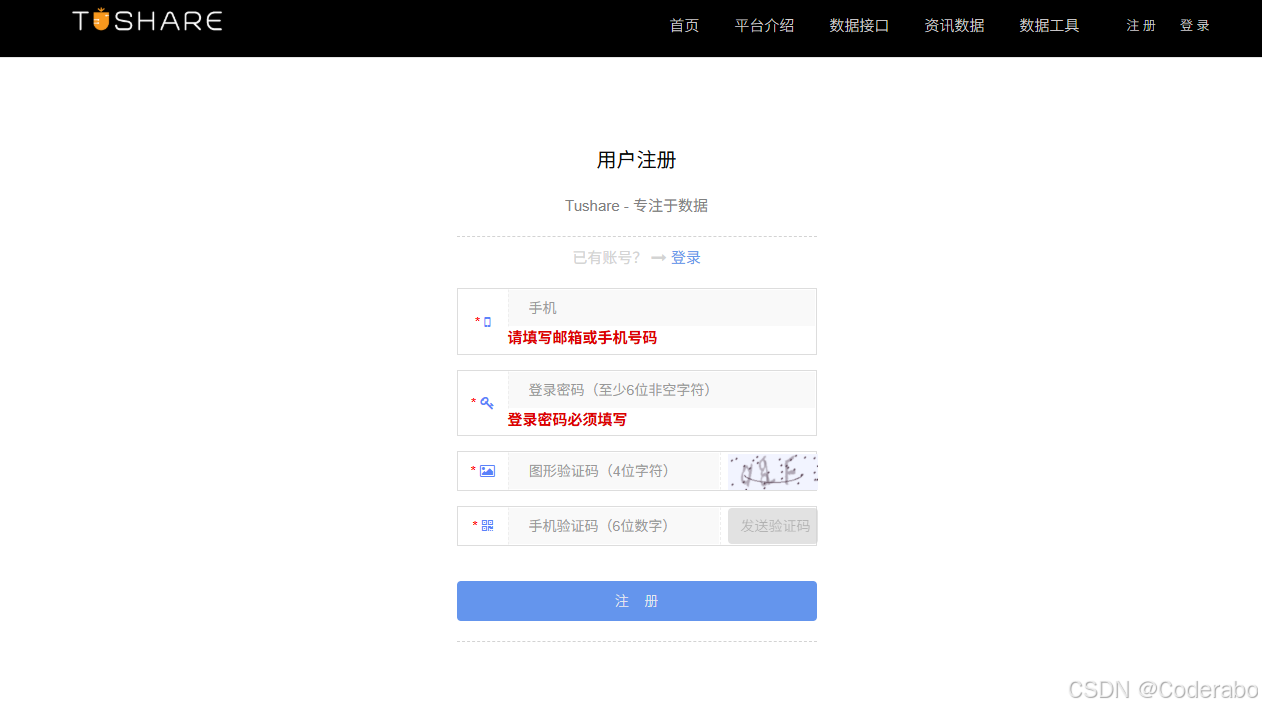Open the 首页 menu item

[684, 25]
